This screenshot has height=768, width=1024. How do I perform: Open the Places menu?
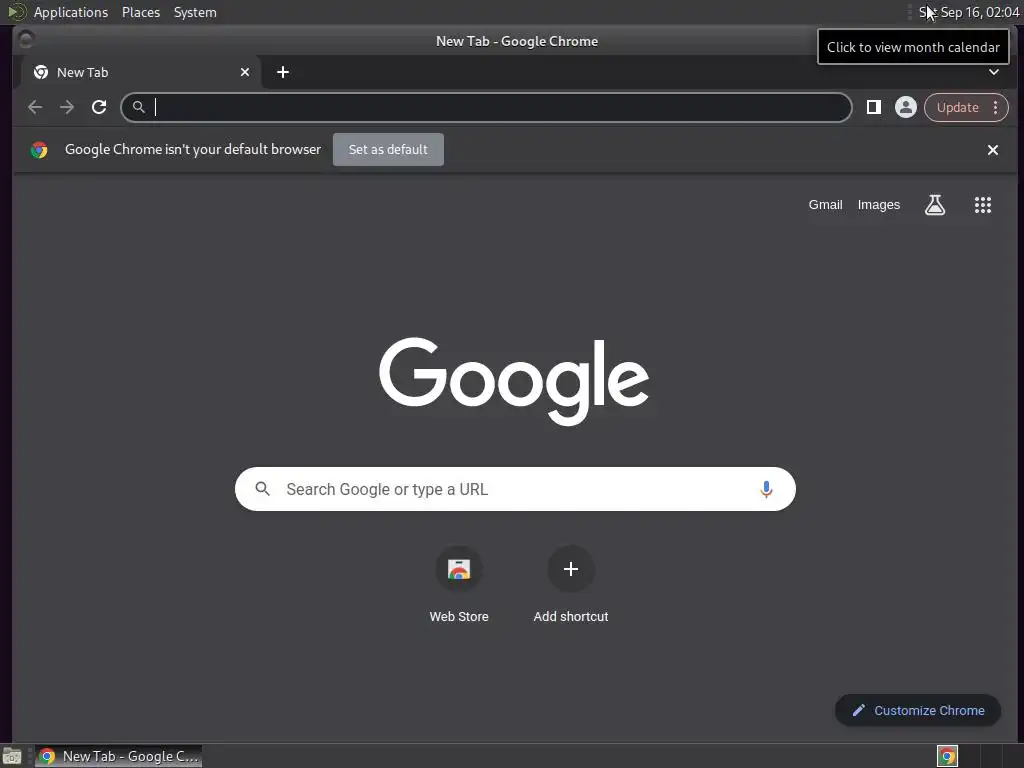[141, 12]
